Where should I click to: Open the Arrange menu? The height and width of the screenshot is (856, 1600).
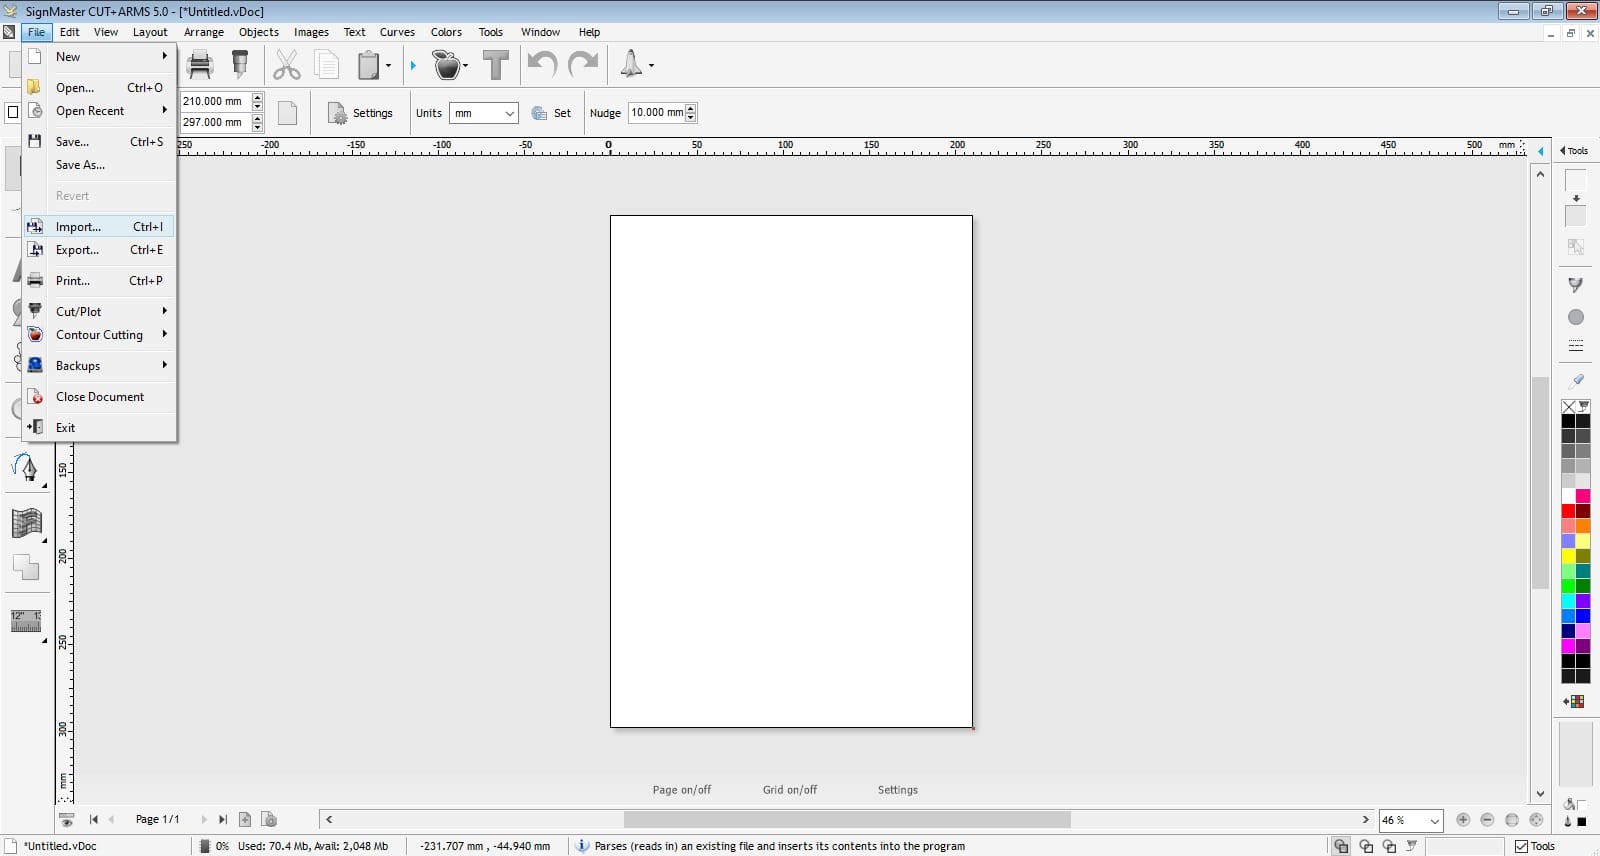(x=204, y=32)
